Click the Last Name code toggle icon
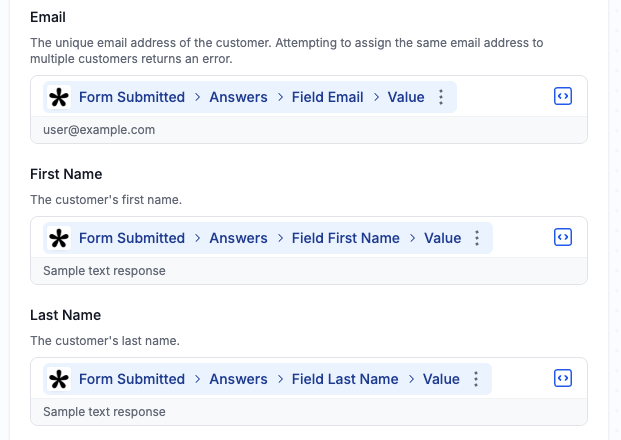The image size is (621, 440). [563, 379]
